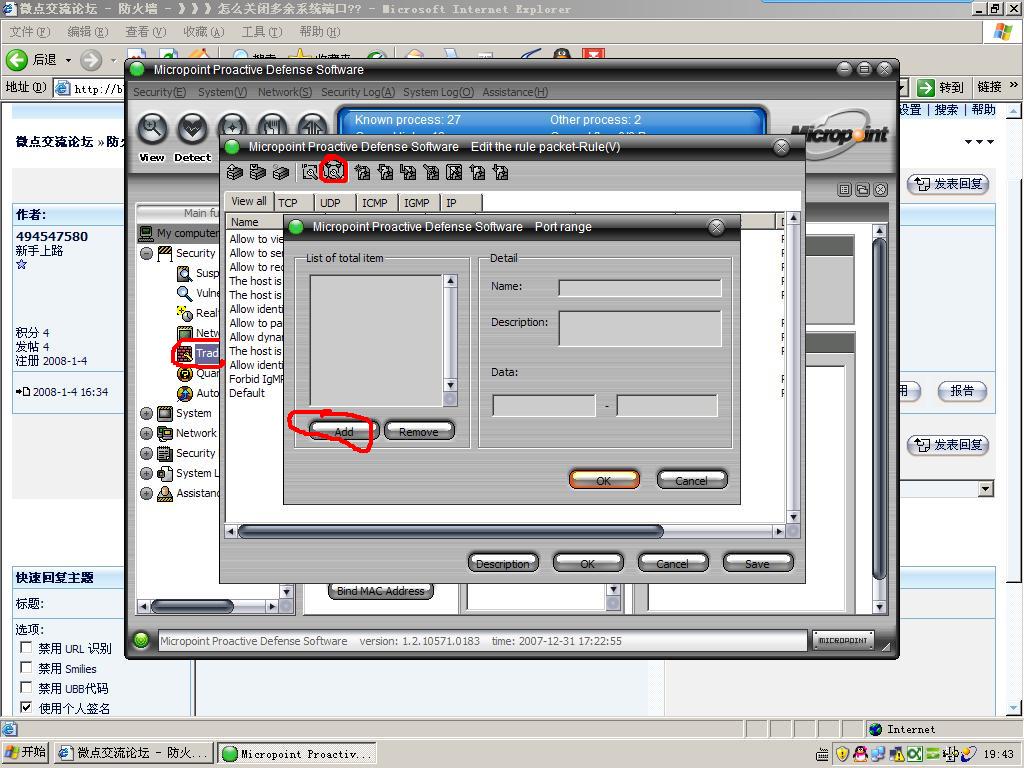Expand the 链接 toolbar chevron
Screen dimensions: 1024x768
[1014, 86]
